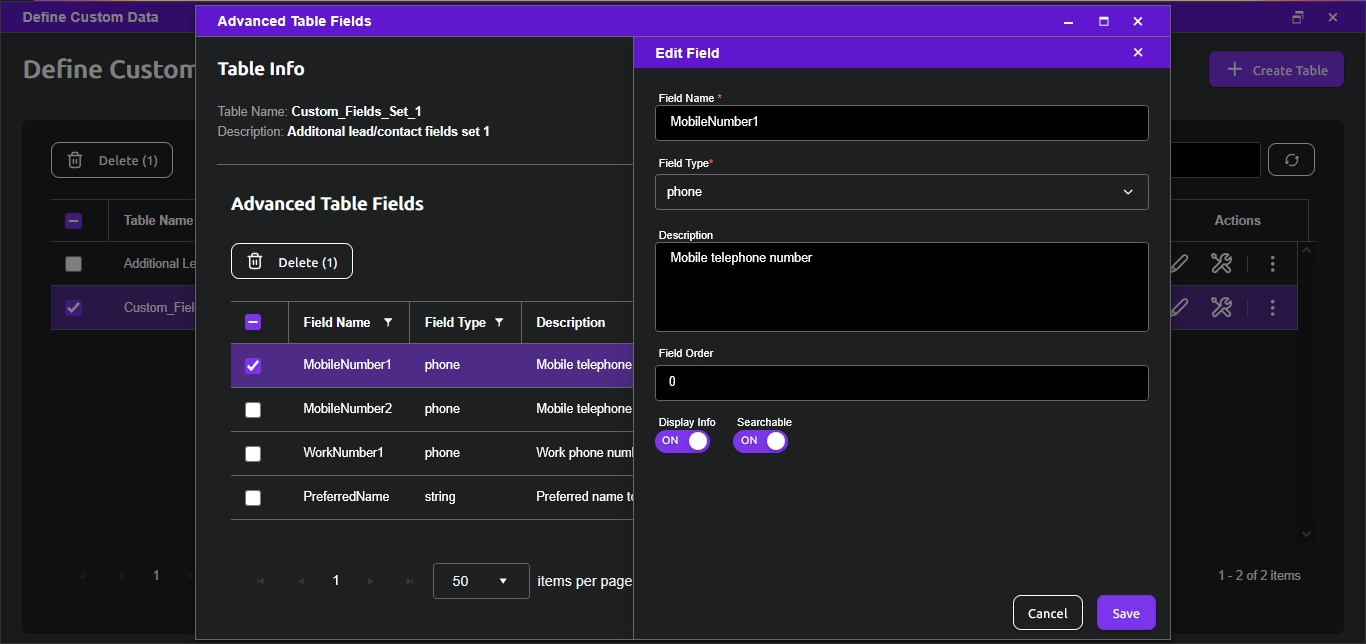Go to first page in Advanced Table Fields pager
The height and width of the screenshot is (644, 1366).
[261, 581]
